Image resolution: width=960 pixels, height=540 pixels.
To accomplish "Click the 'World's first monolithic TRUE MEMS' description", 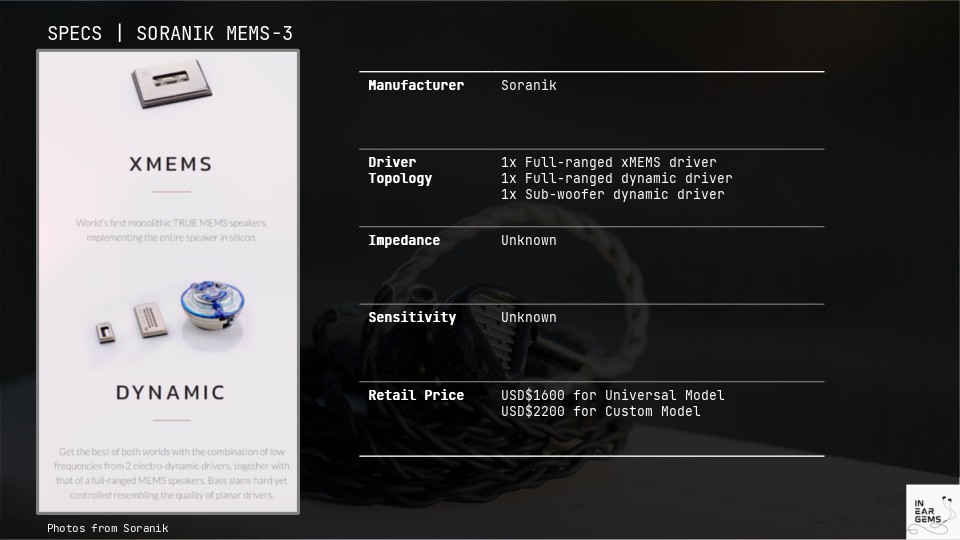I will click(x=171, y=230).
